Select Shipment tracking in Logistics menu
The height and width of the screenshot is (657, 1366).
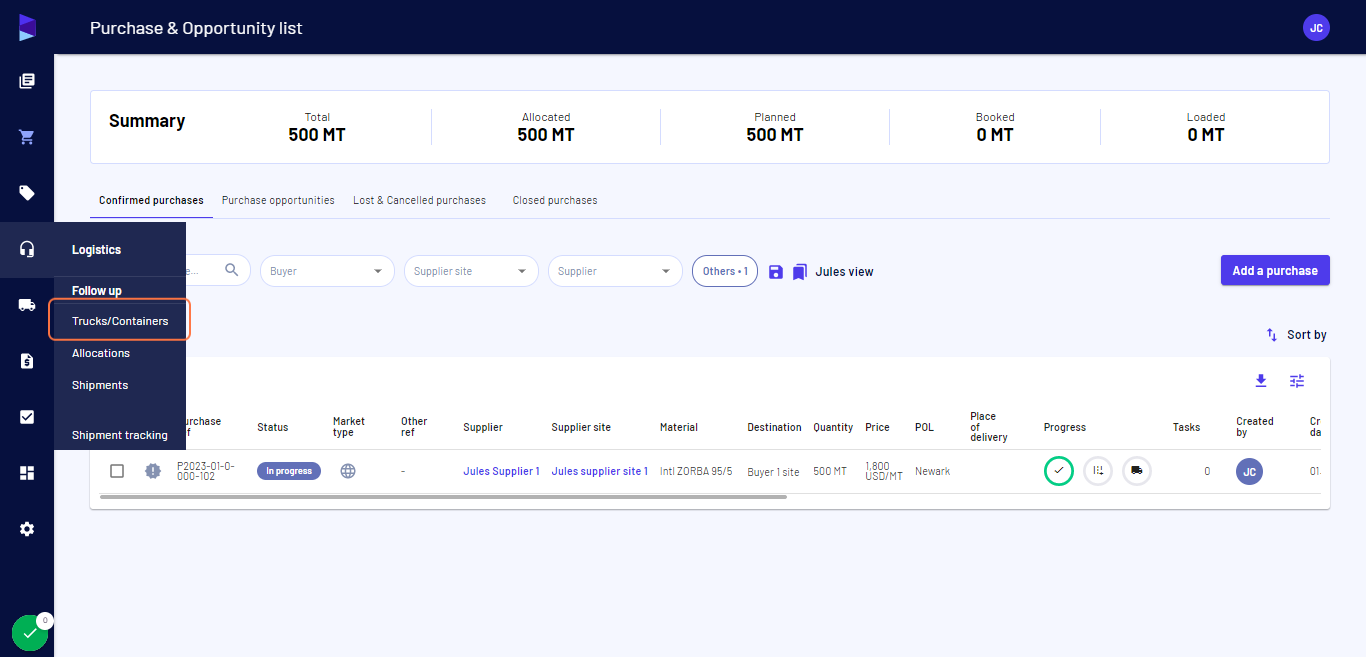(x=120, y=435)
